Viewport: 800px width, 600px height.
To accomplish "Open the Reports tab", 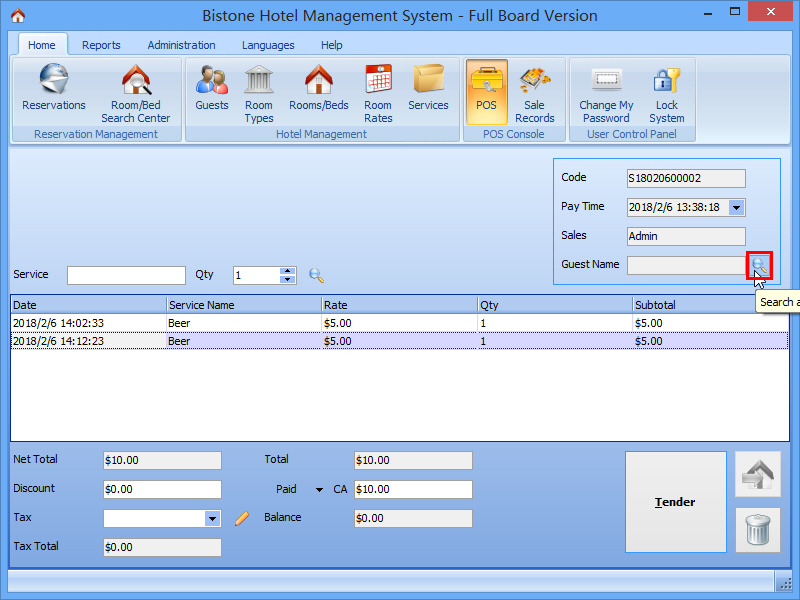I will pyautogui.click(x=101, y=45).
